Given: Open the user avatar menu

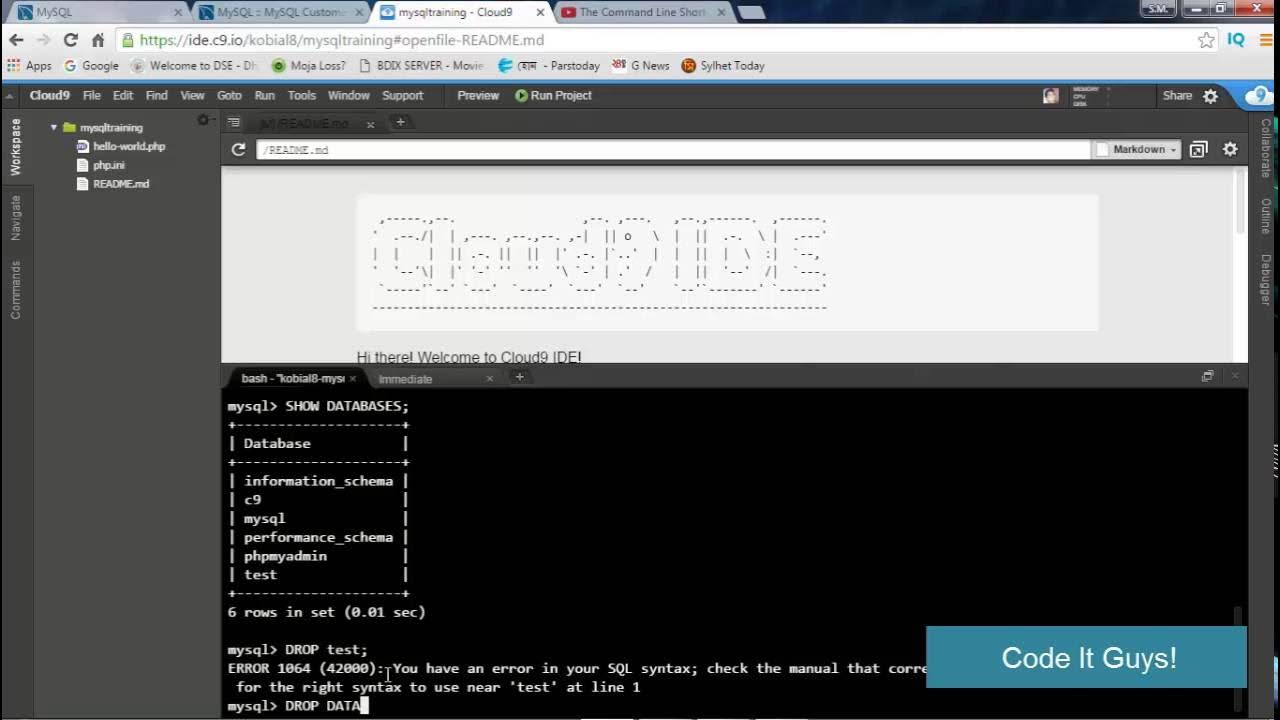Looking at the screenshot, I should click(1050, 96).
